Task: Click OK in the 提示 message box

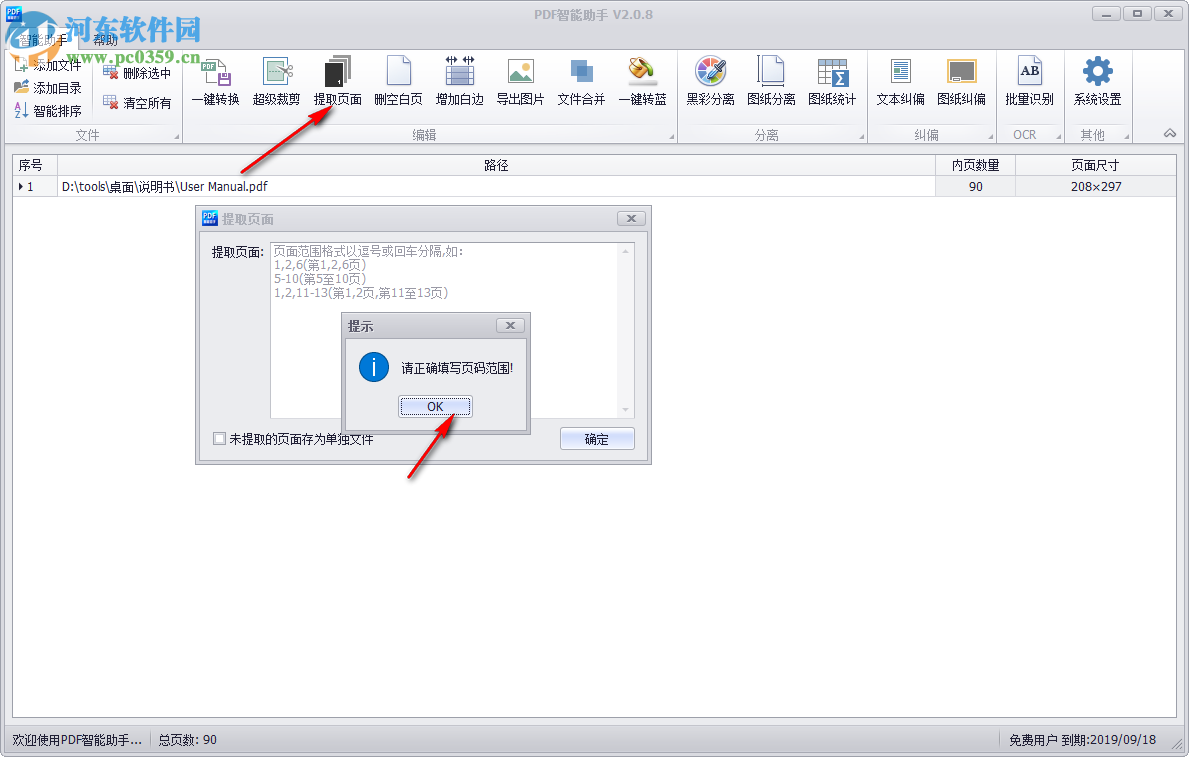Action: click(435, 407)
